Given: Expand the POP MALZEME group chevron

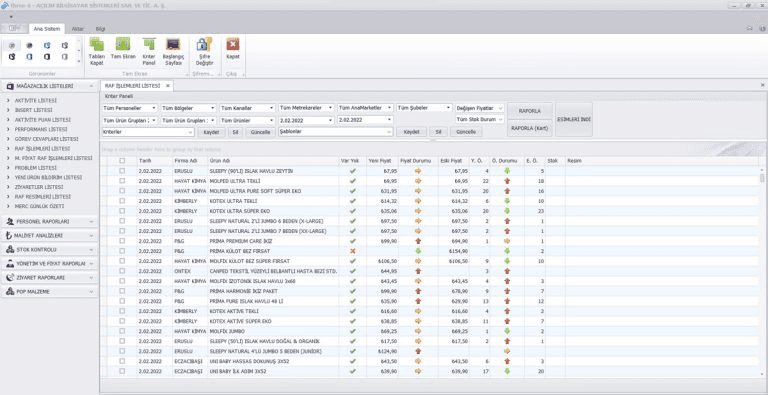Looking at the screenshot, I should (92, 292).
